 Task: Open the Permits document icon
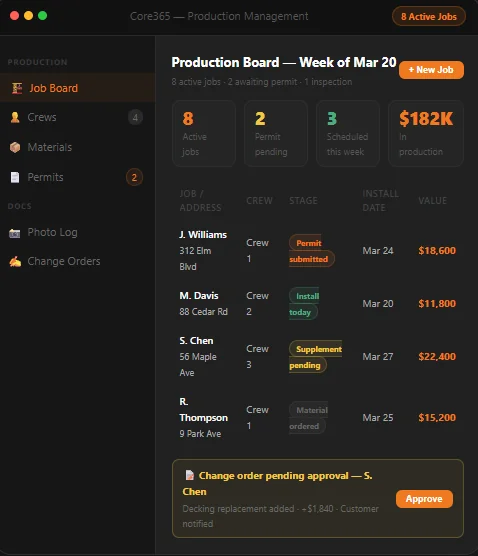(15, 177)
